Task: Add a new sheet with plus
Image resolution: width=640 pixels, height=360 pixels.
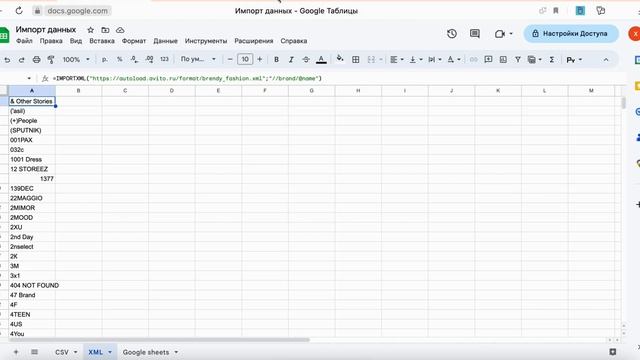Action: (16, 352)
